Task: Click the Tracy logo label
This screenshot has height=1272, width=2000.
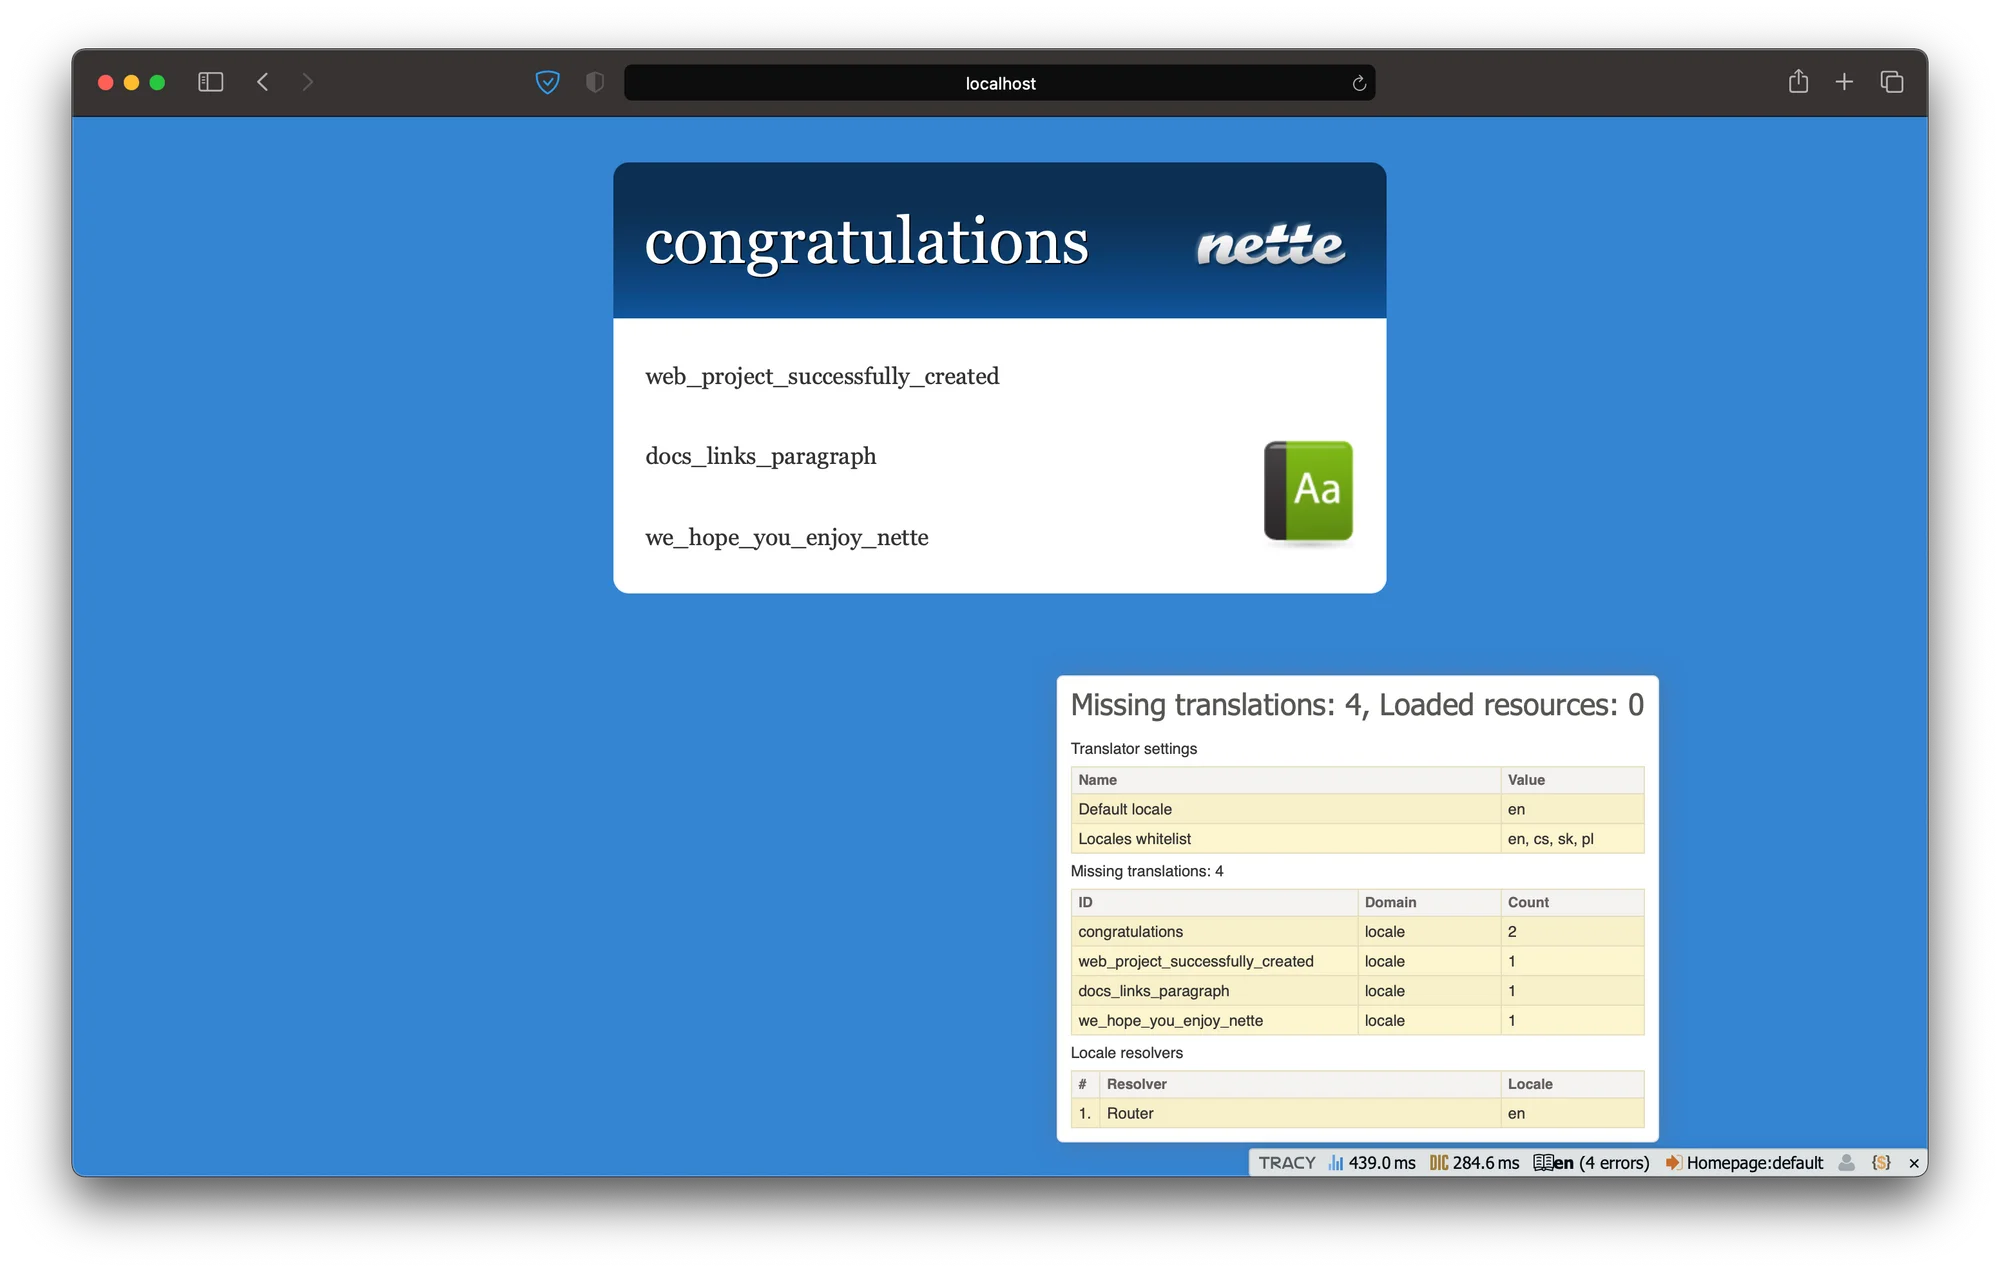Action: [x=1286, y=1163]
